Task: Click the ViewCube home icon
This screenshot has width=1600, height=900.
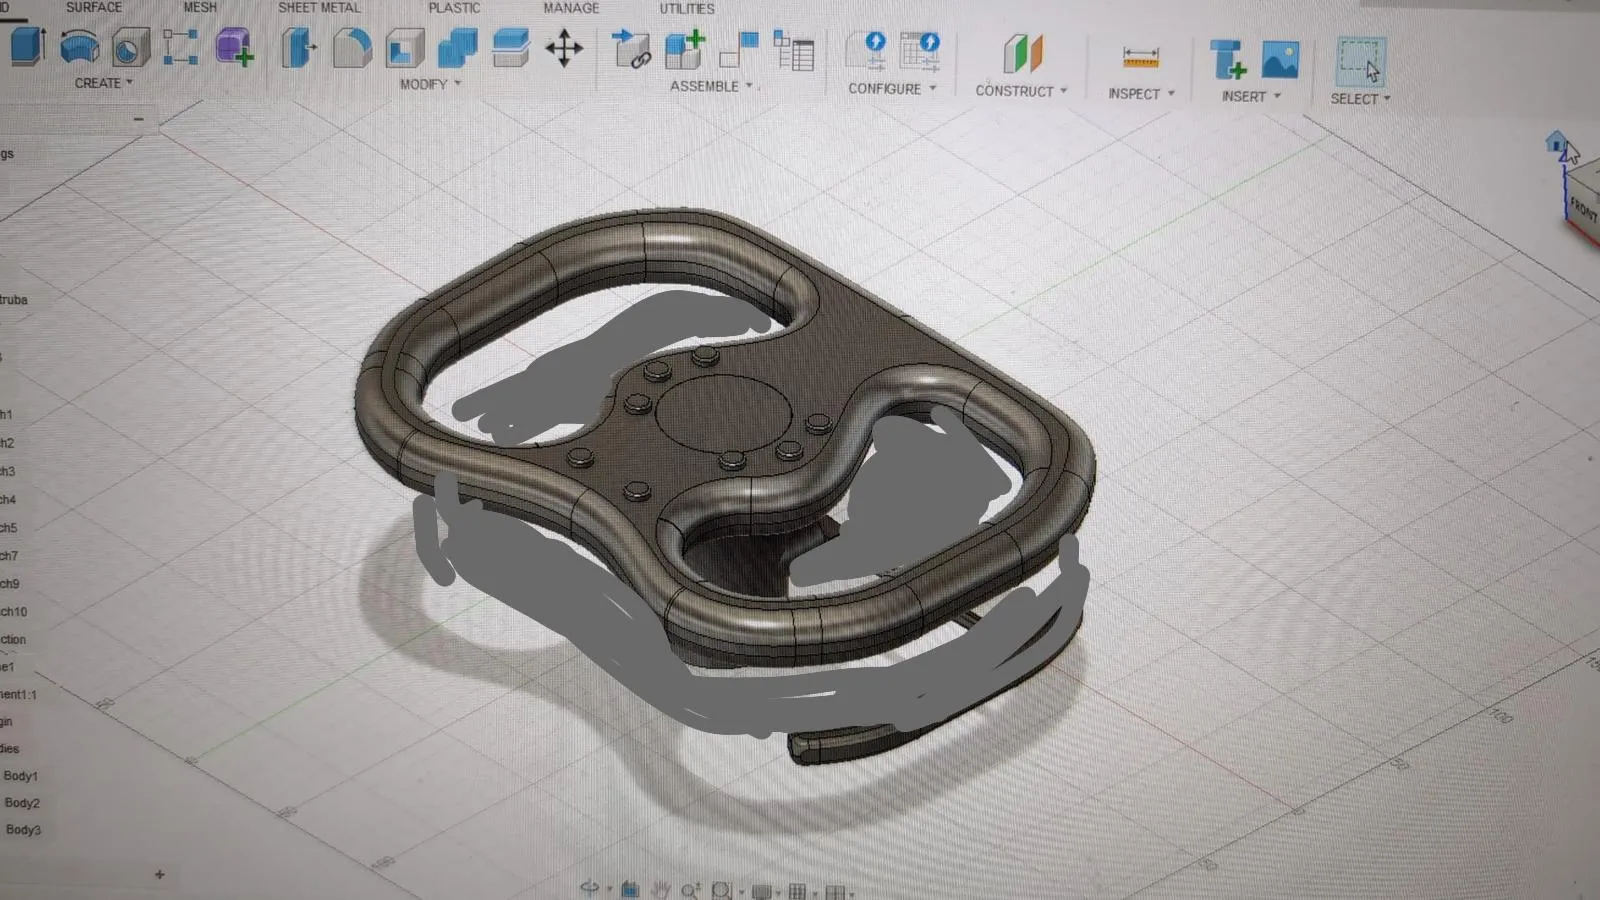Action: [x=1556, y=142]
